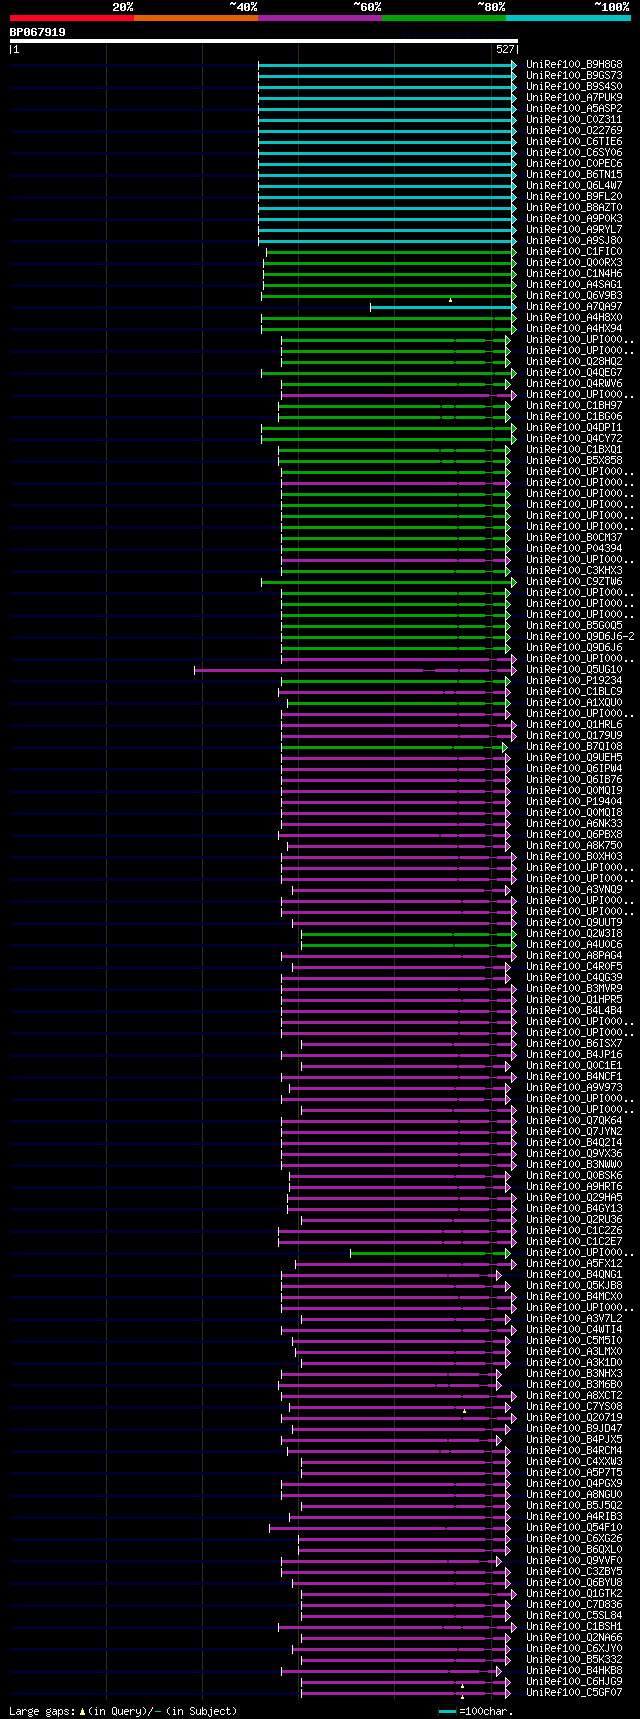Select hit label UniRef100_A1XQU0
This screenshot has height=1719, width=640.
pyautogui.click(x=574, y=702)
